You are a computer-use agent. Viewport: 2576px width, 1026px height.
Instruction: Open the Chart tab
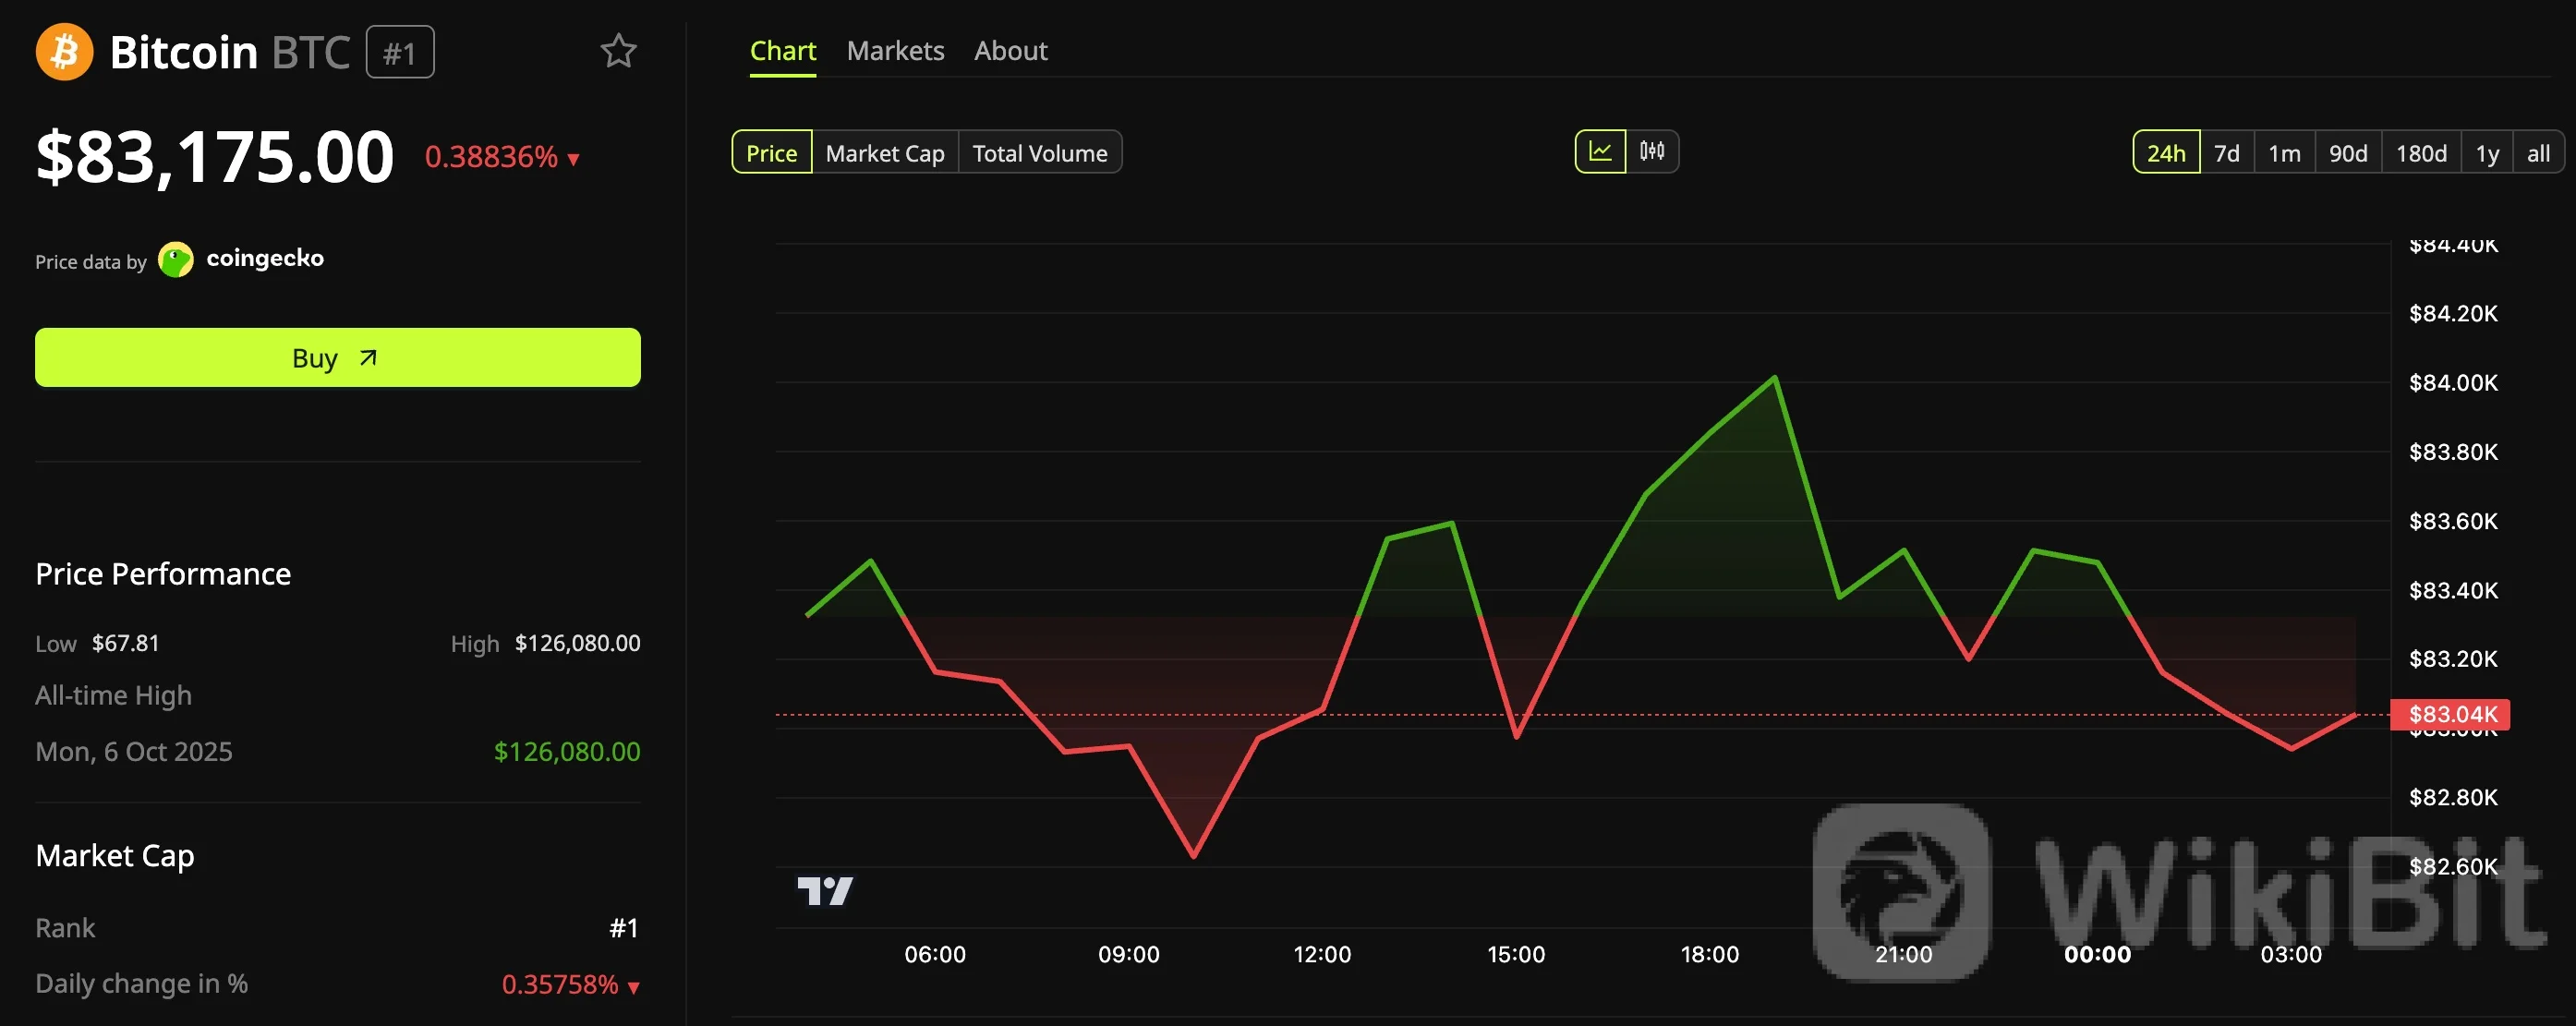click(783, 51)
